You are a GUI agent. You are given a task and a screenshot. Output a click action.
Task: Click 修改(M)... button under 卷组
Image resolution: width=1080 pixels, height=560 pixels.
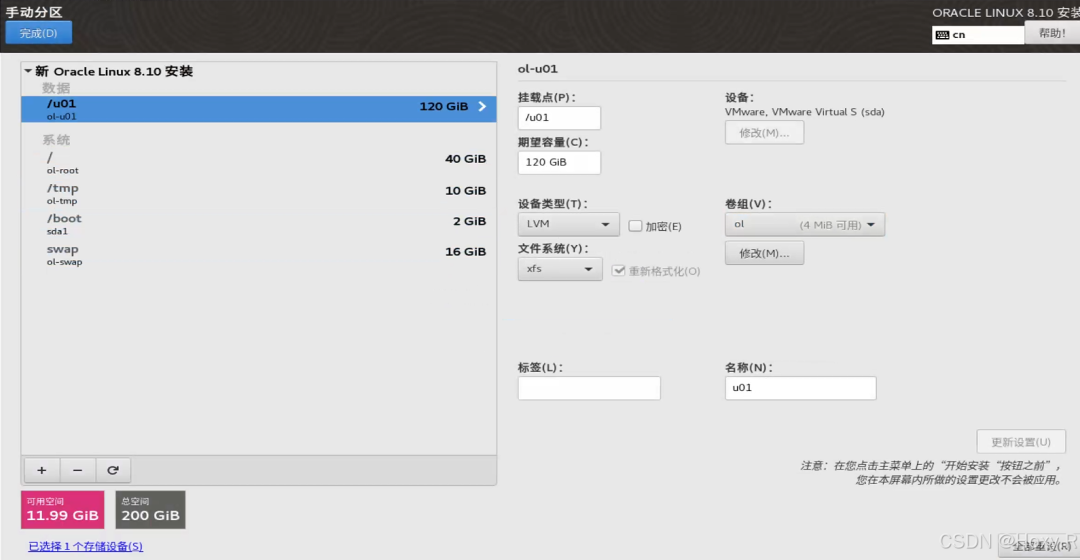[x=764, y=253]
